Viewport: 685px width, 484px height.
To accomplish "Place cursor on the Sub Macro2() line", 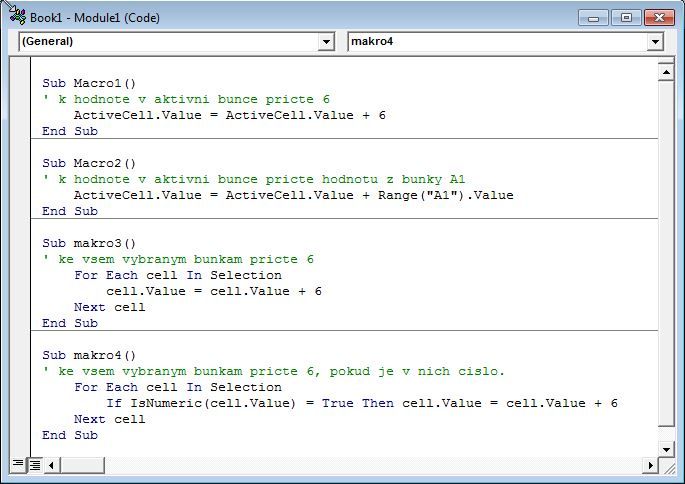I will (x=90, y=163).
